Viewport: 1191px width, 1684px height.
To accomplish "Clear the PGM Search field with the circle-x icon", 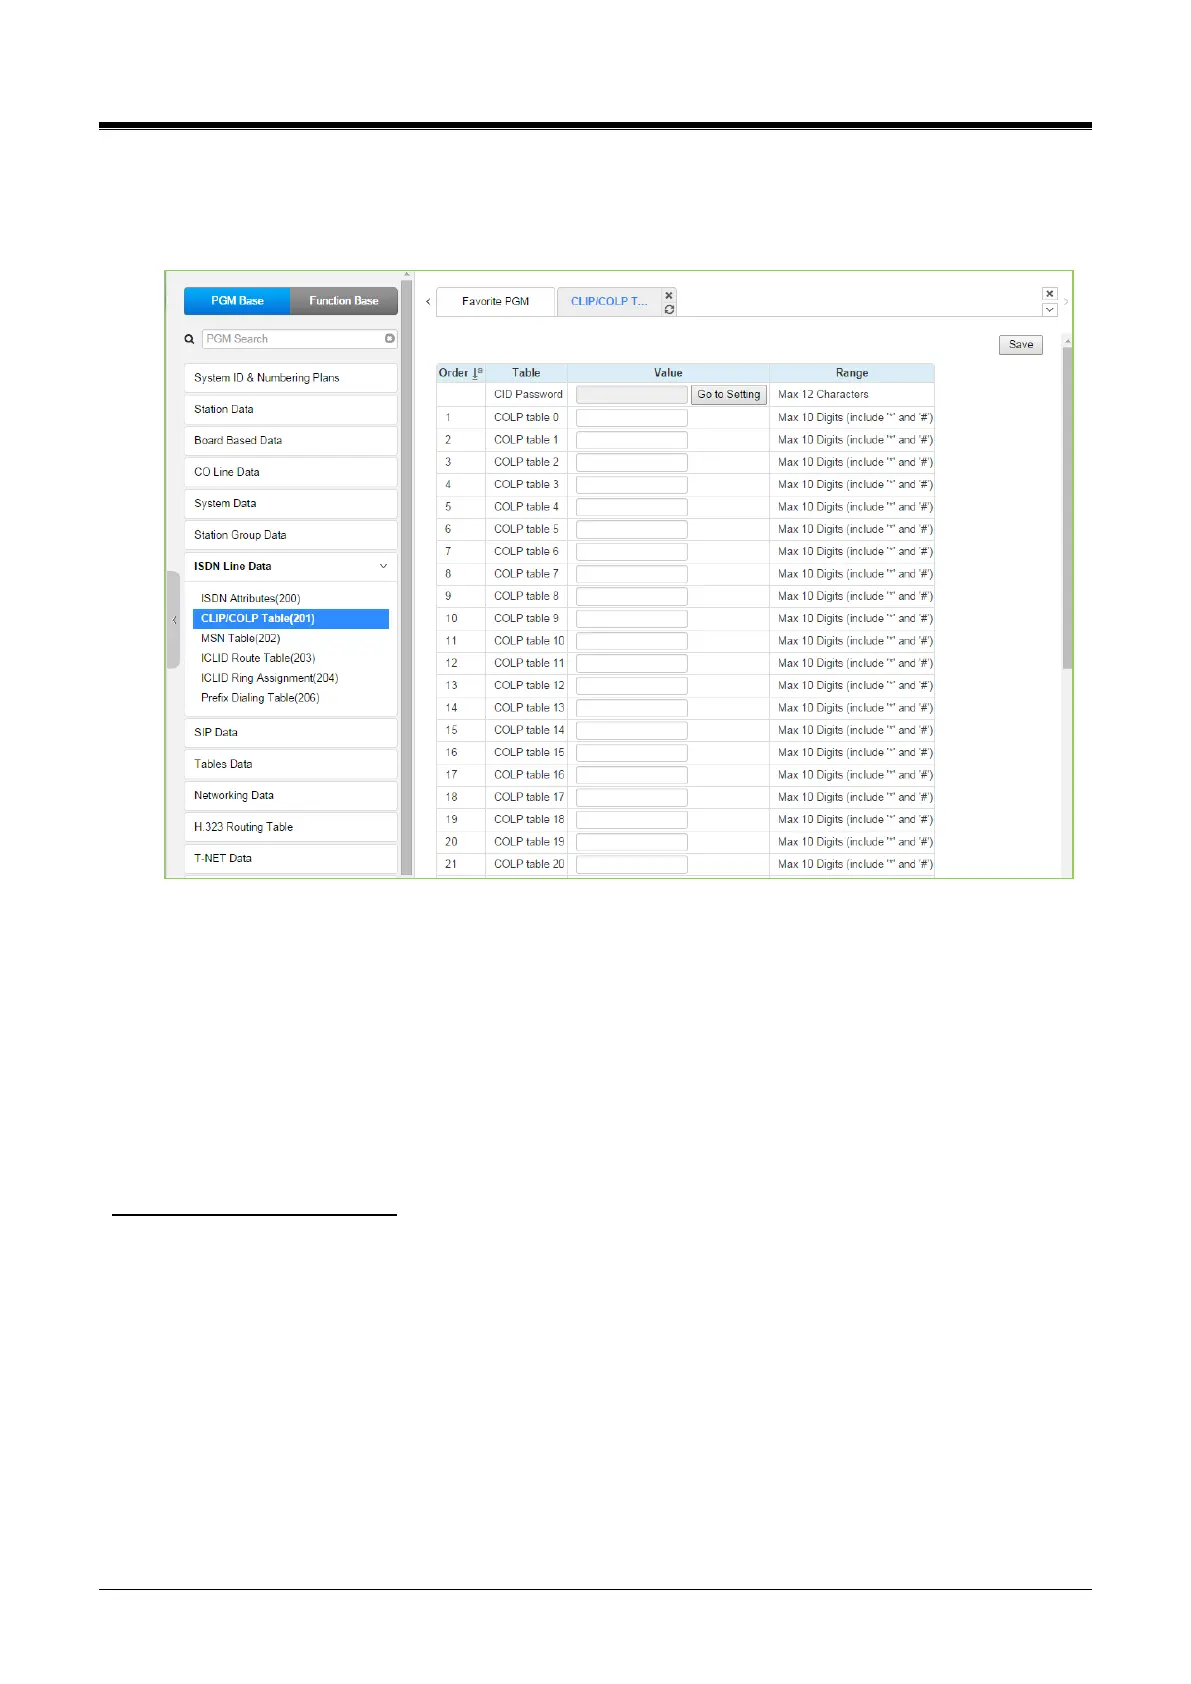I will click(x=389, y=339).
